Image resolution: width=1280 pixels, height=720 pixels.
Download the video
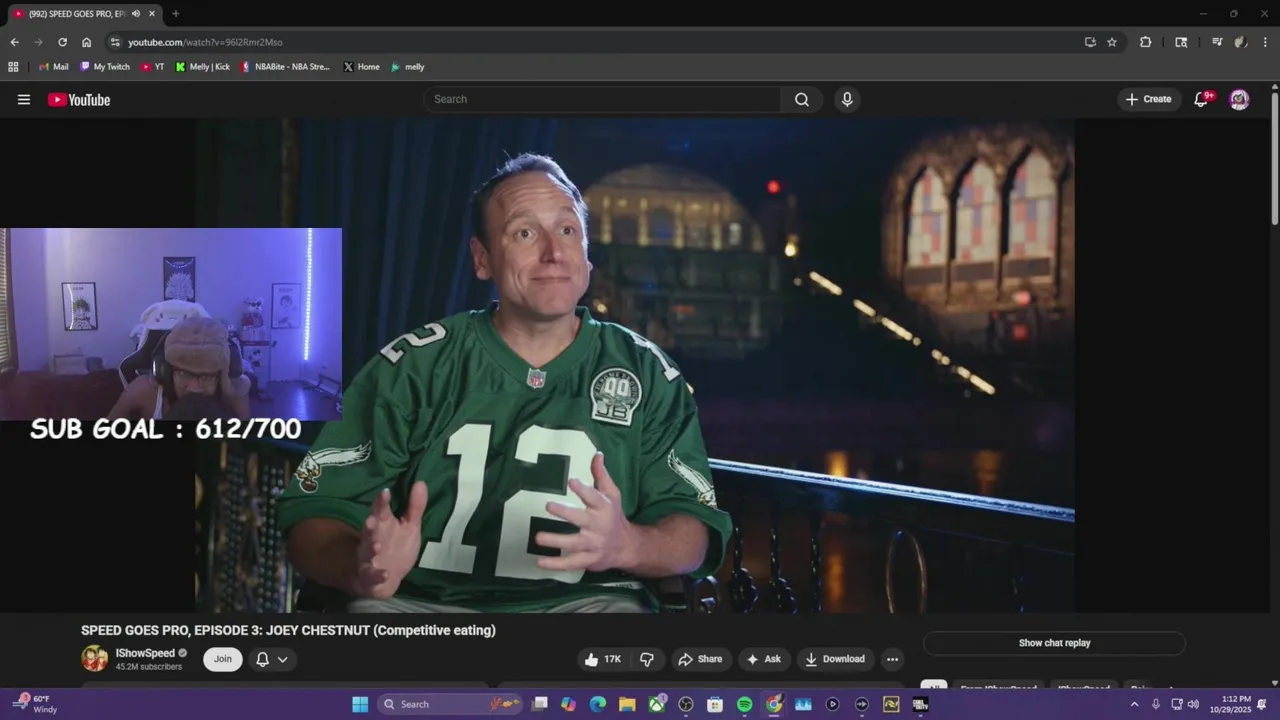(x=835, y=659)
